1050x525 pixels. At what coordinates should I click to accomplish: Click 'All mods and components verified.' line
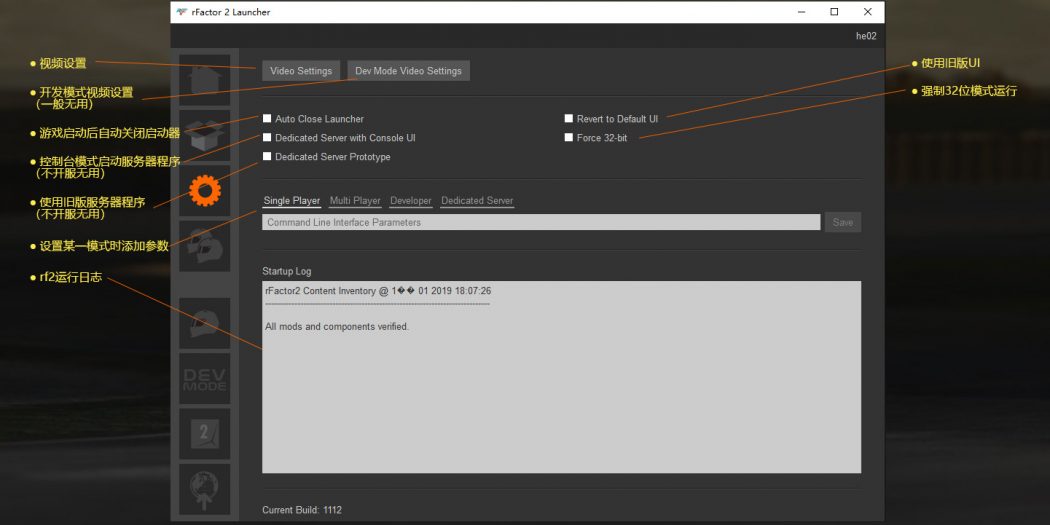337,327
